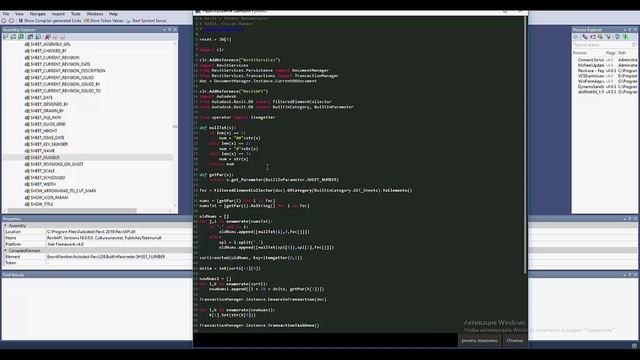This screenshot has height=360, width=640.
Task: Select SHEET_CURRENT_REVISION_DATE tree item
Action: (x=60, y=64)
